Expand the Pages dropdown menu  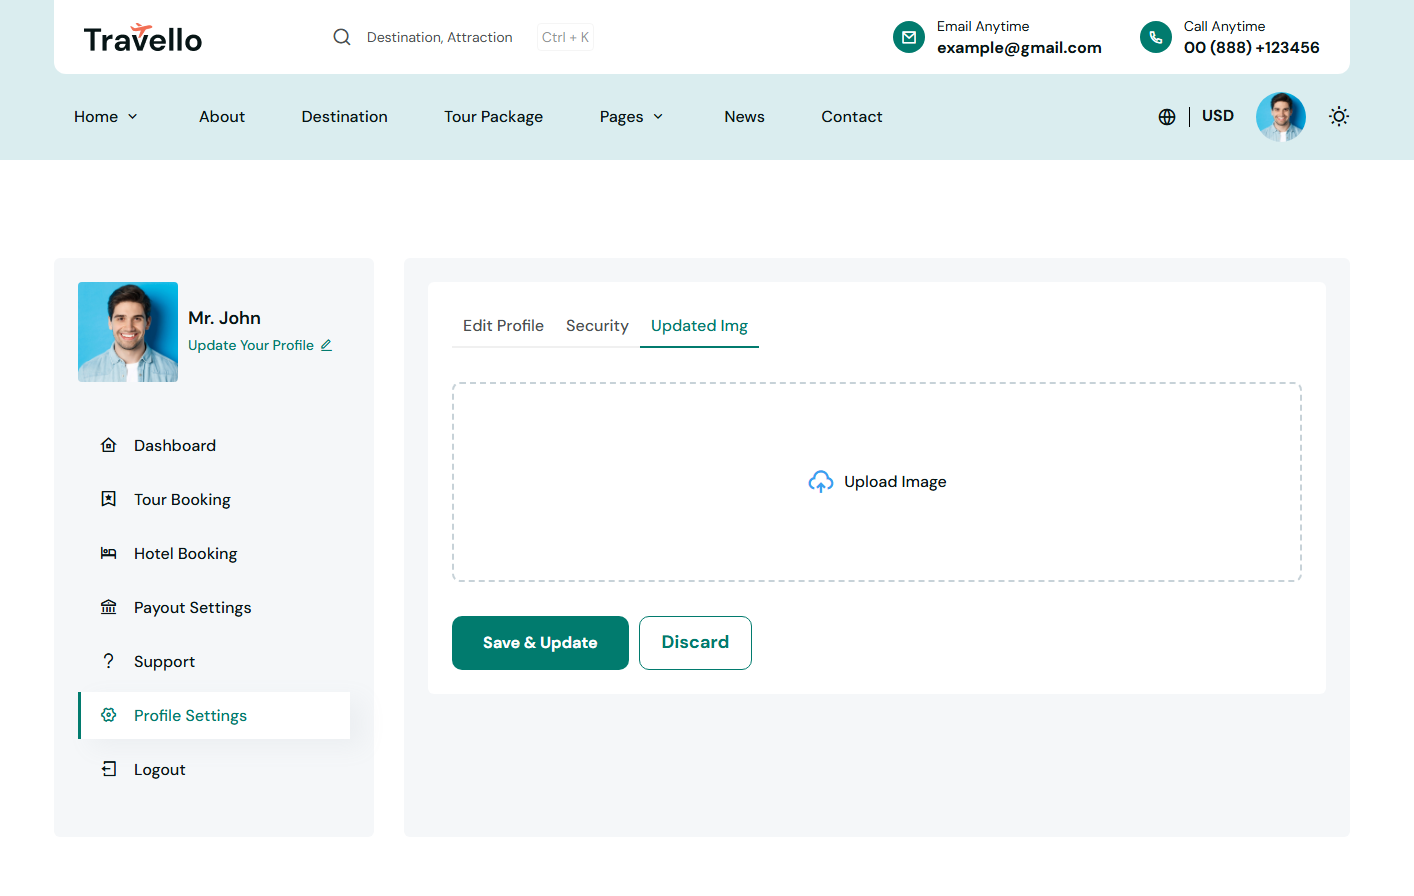[631, 117]
